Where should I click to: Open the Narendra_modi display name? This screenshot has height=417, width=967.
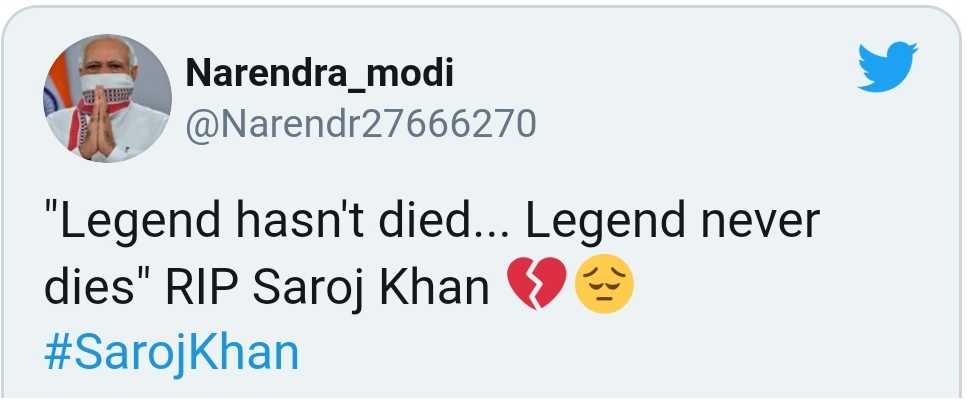point(320,74)
